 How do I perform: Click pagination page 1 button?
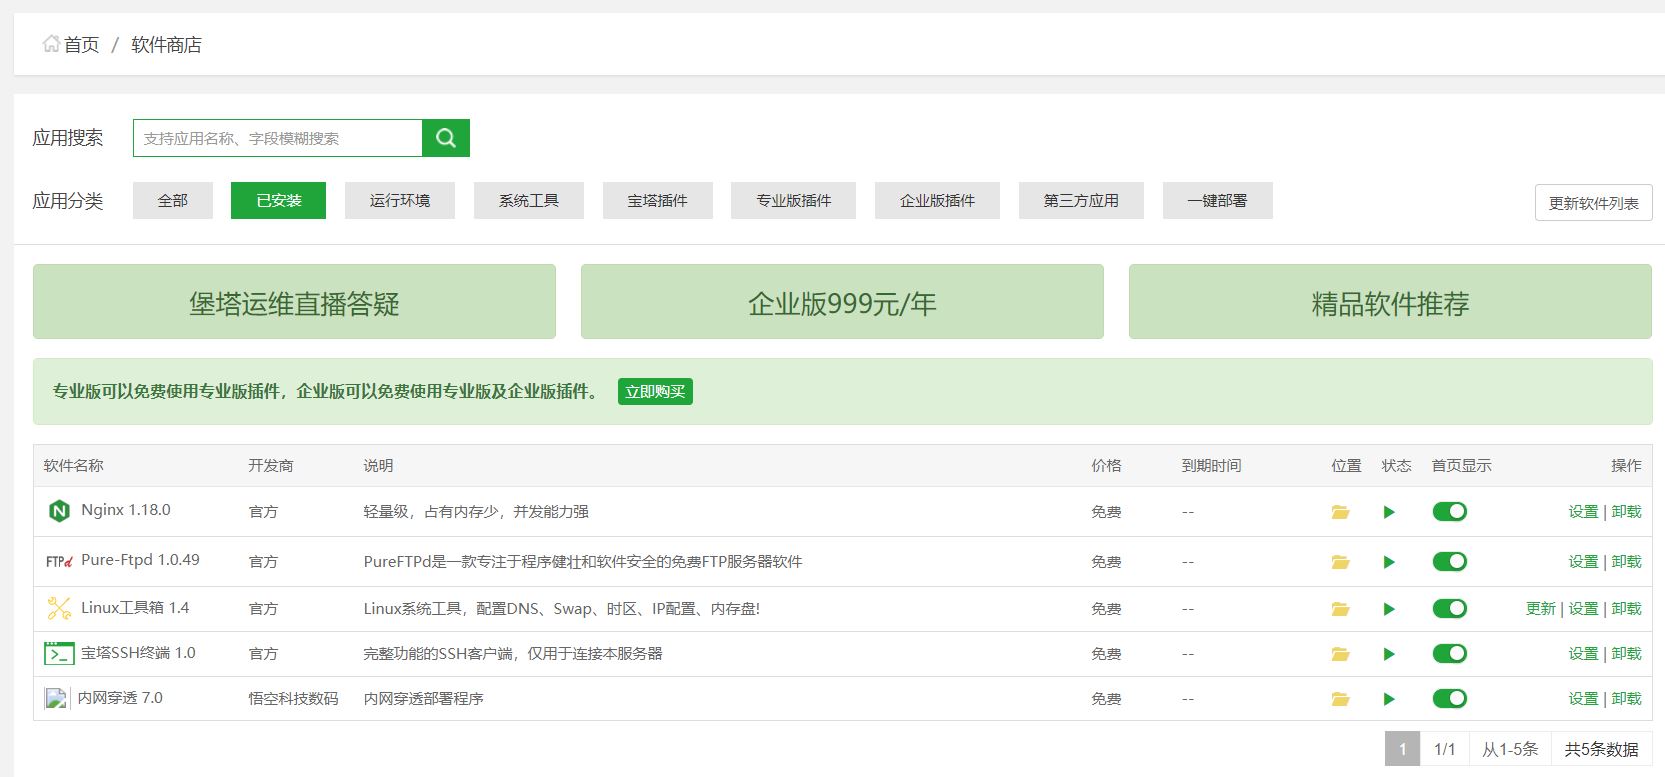(x=1402, y=749)
